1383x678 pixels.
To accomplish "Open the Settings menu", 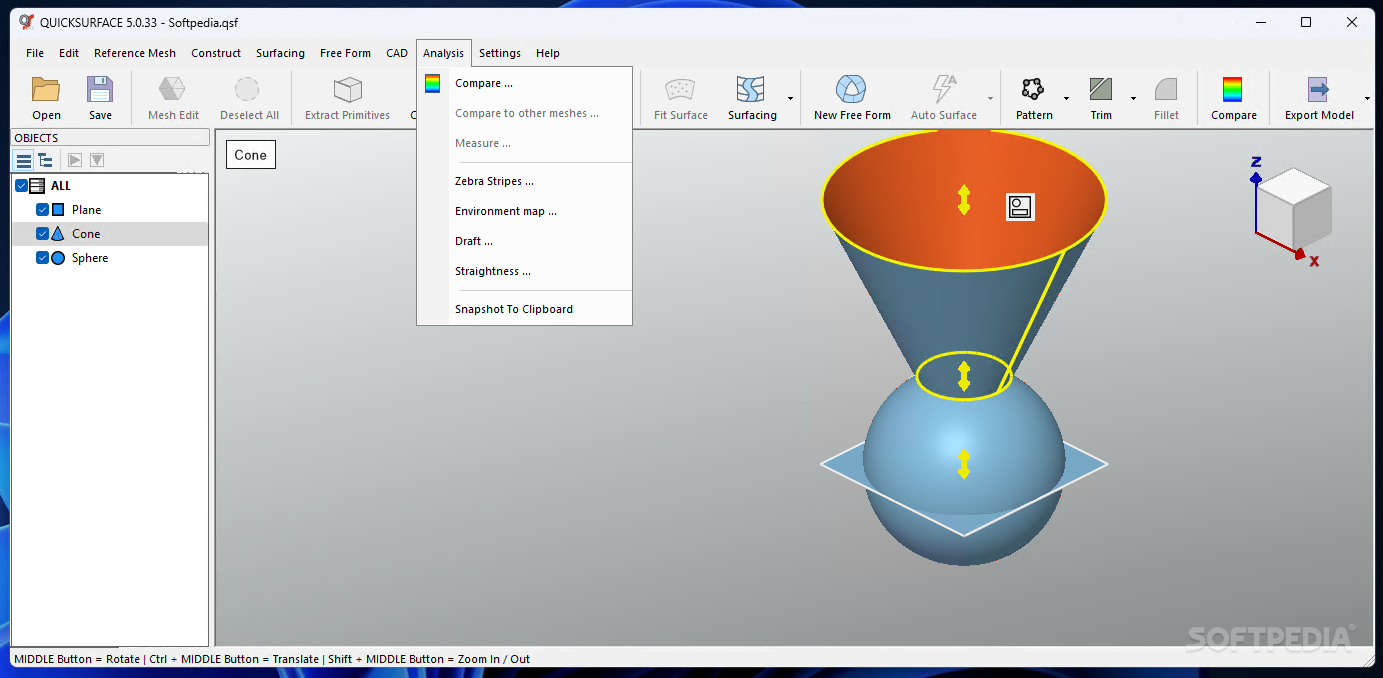I will tap(500, 53).
